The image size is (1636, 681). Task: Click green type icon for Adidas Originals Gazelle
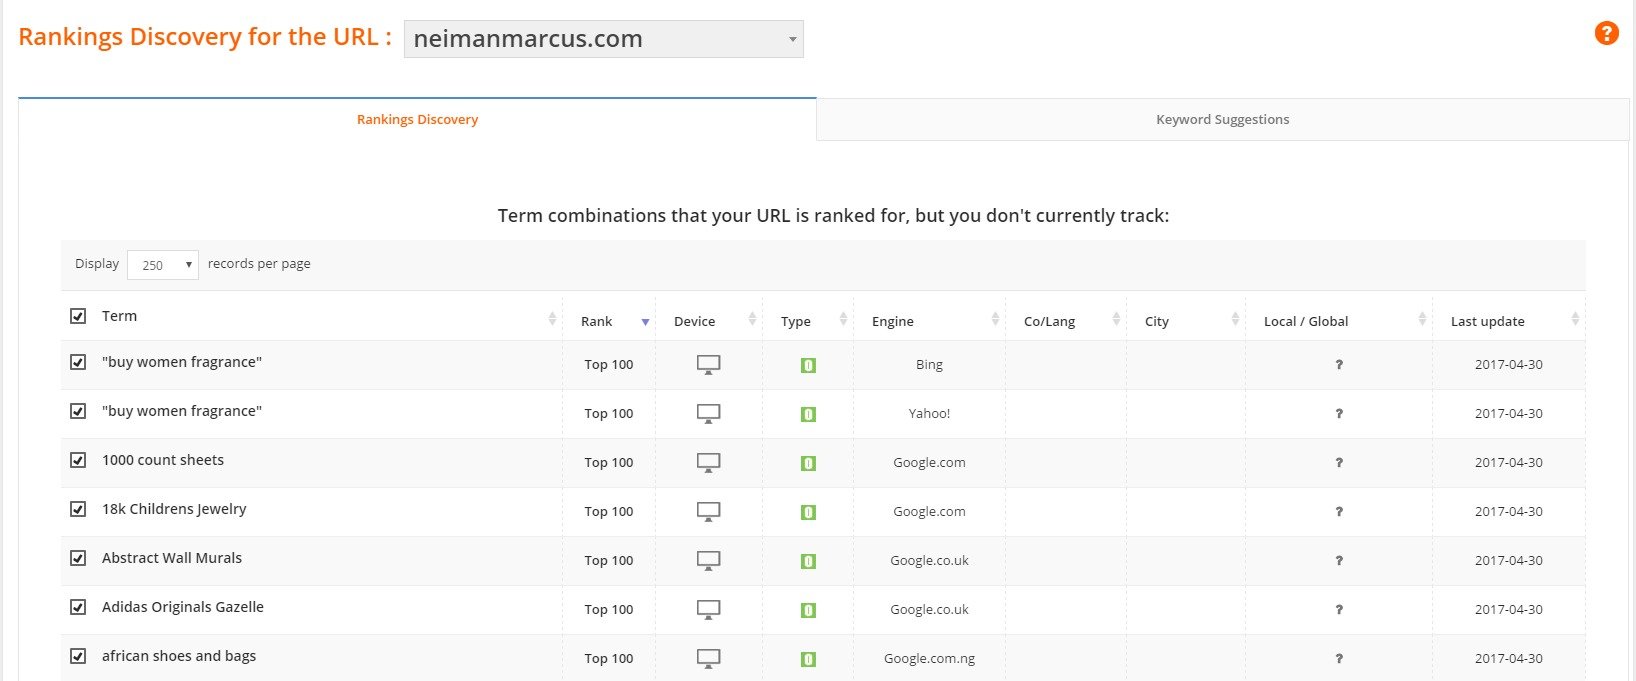[x=808, y=610]
